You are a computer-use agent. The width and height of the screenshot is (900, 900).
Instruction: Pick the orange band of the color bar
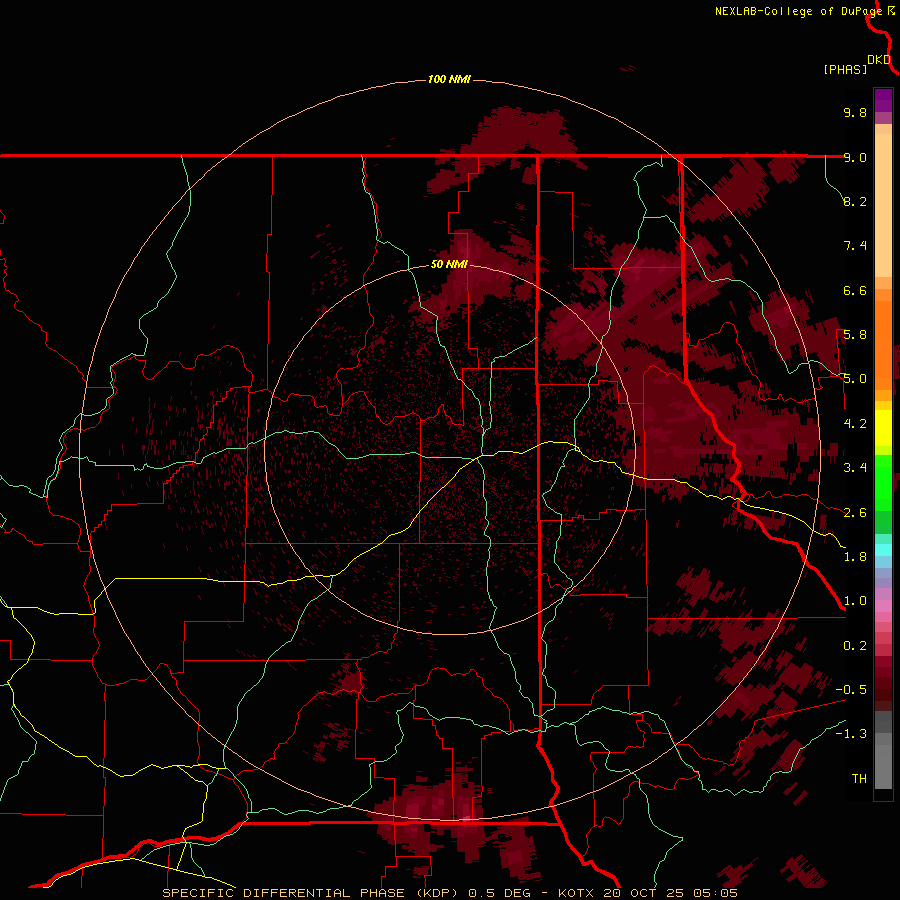(883, 344)
